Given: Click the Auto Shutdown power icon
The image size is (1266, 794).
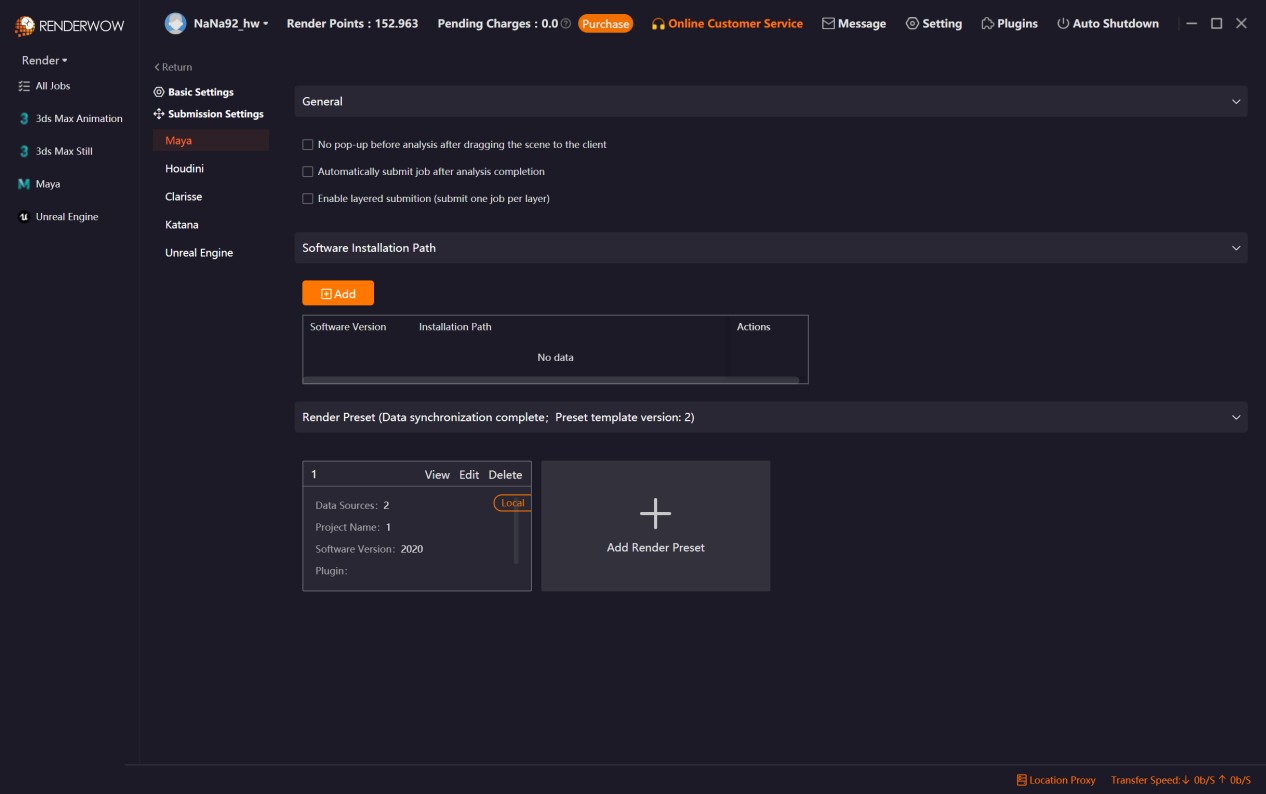Looking at the screenshot, I should click(x=1063, y=23).
